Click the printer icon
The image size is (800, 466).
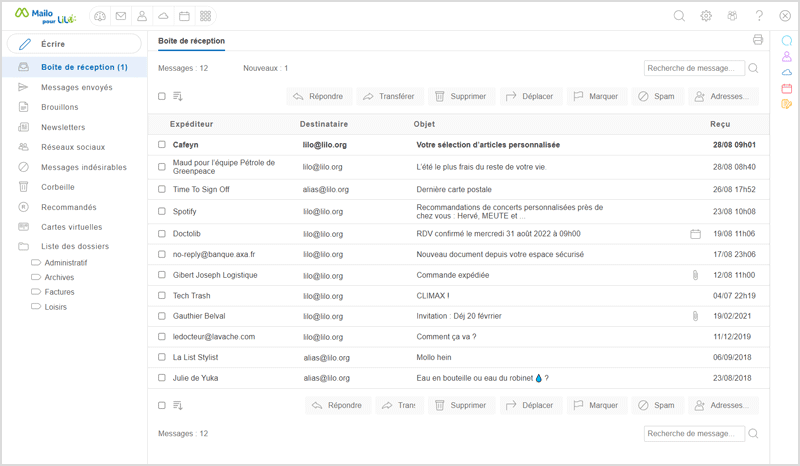click(x=758, y=40)
